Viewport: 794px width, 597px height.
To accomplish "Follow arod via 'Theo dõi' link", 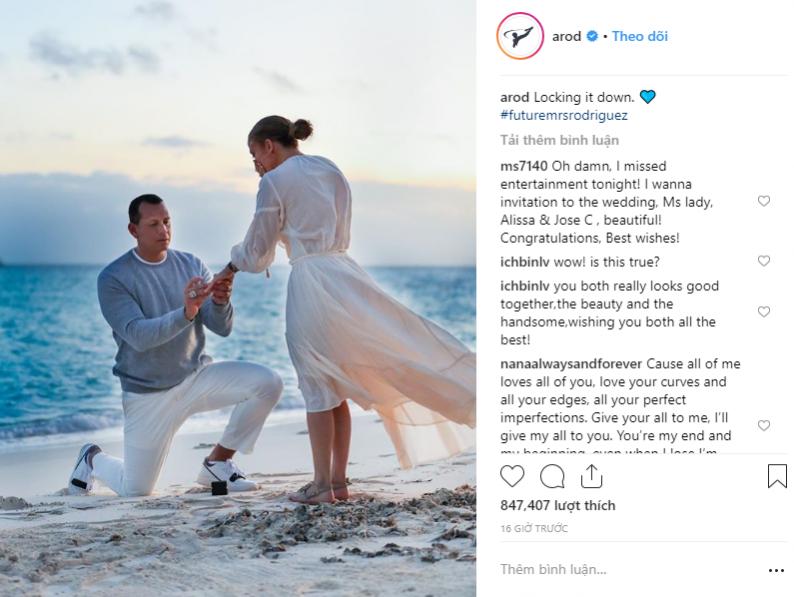I will 640,36.
